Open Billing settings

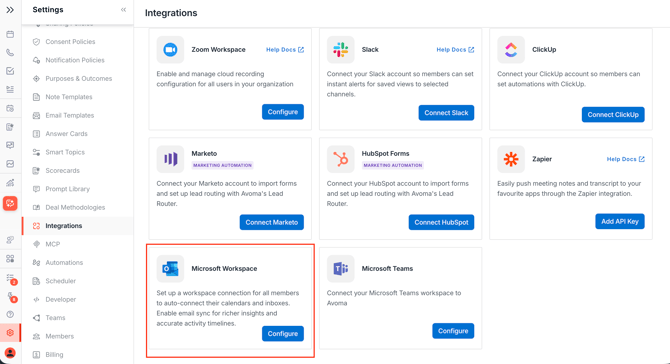click(x=54, y=354)
